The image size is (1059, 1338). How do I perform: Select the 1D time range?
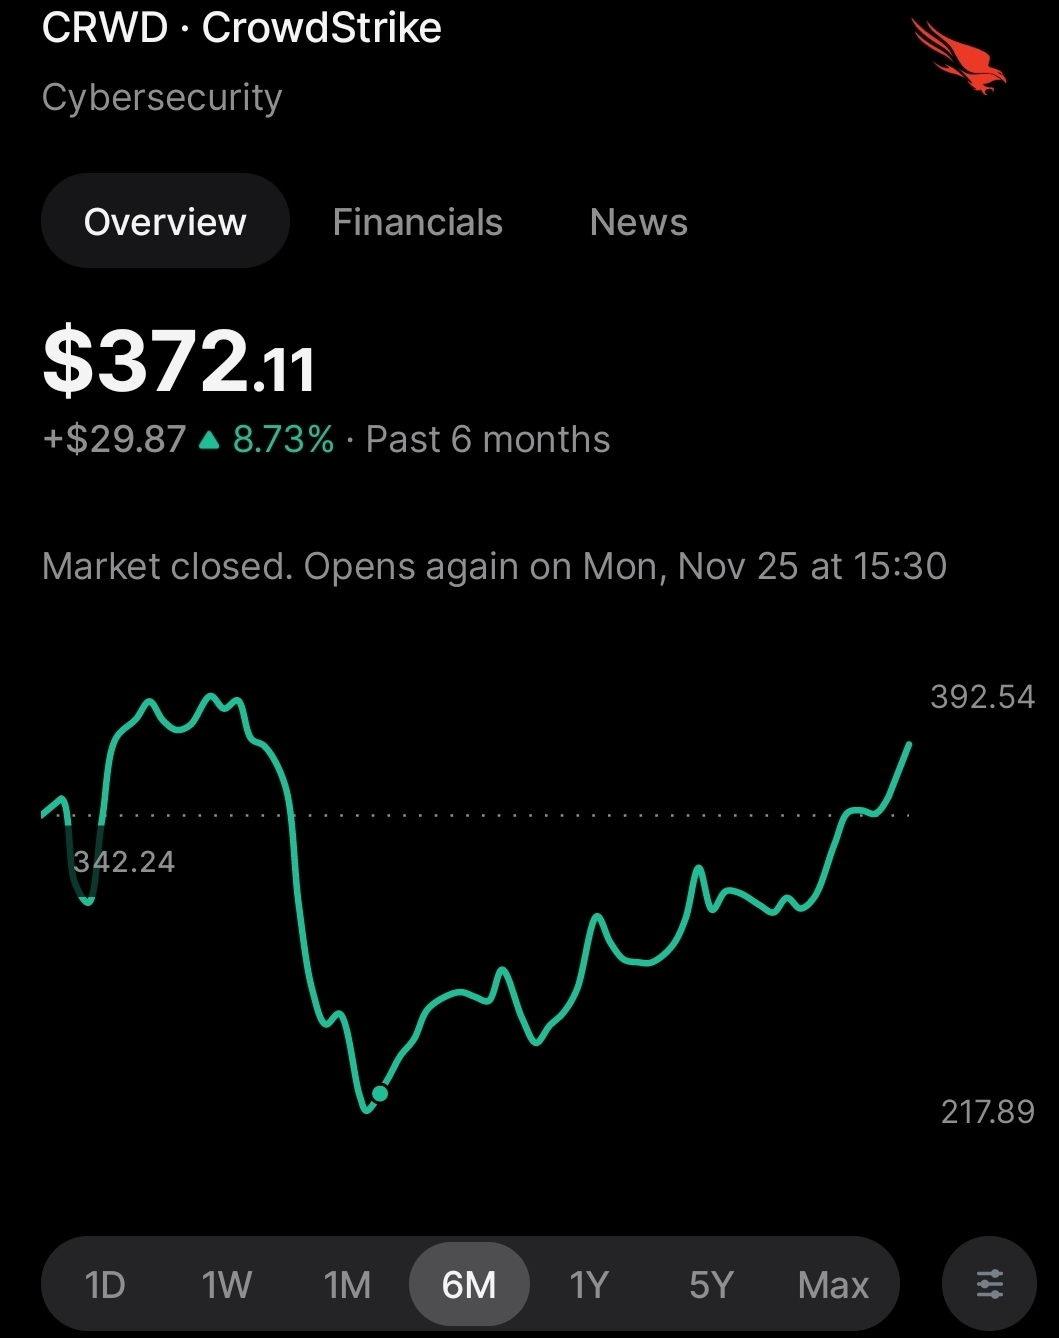click(105, 1284)
